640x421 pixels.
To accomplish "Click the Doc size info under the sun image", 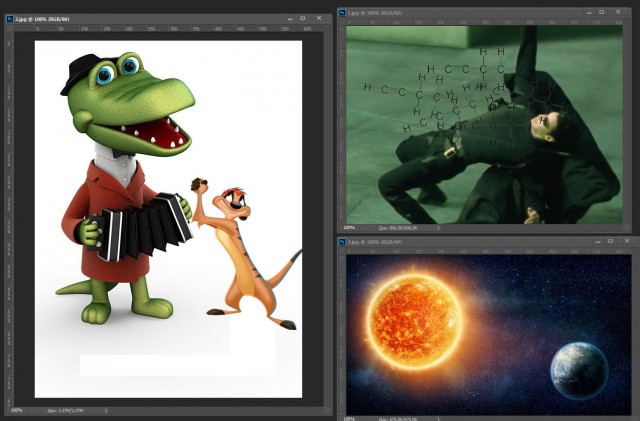I will (398, 419).
